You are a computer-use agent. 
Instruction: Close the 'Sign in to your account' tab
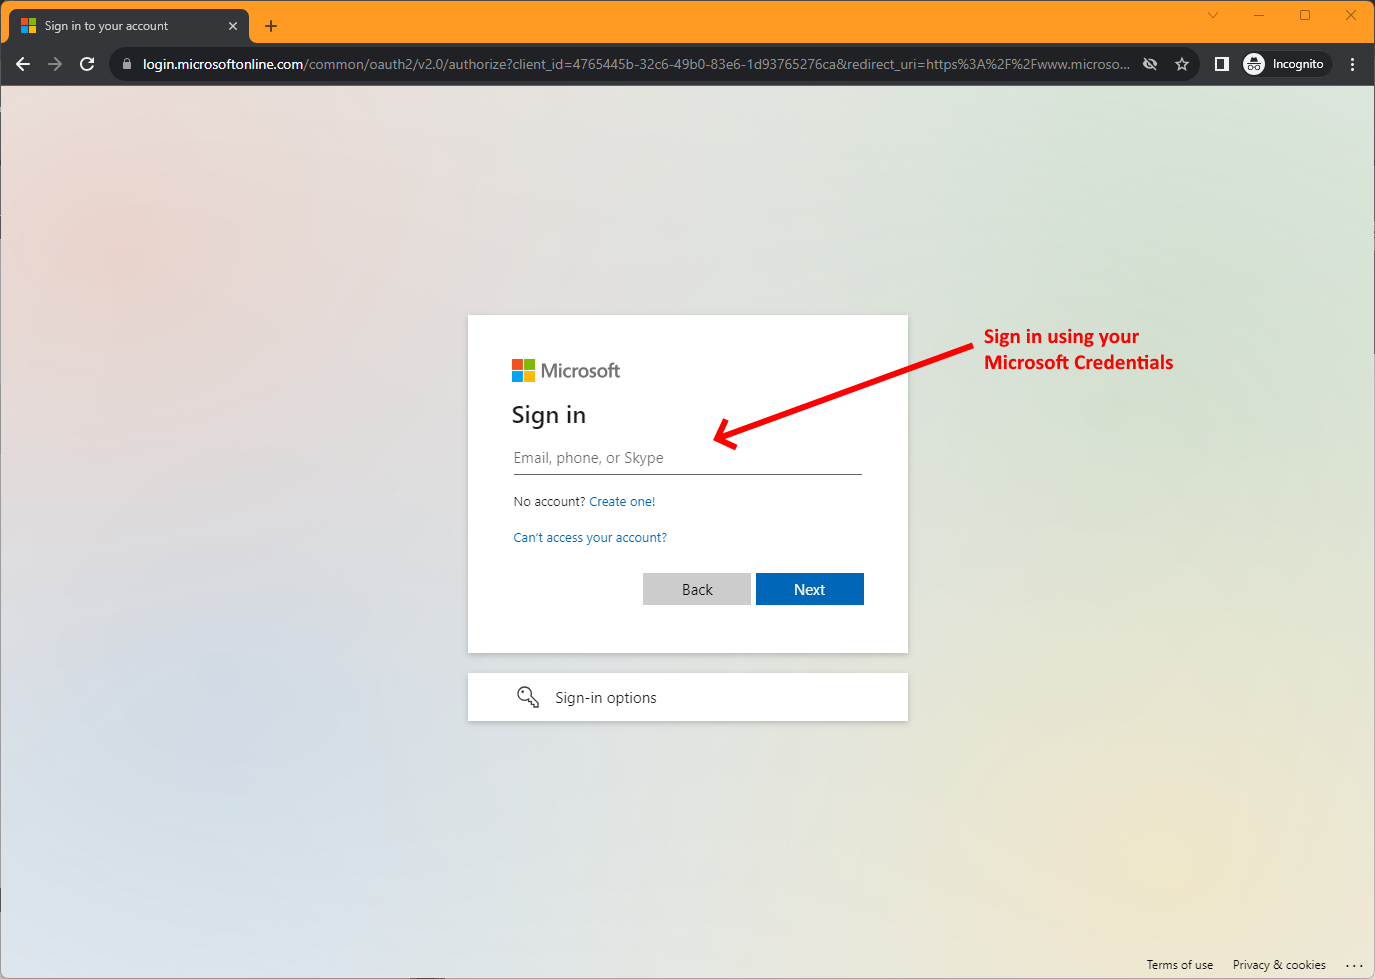pos(233,26)
